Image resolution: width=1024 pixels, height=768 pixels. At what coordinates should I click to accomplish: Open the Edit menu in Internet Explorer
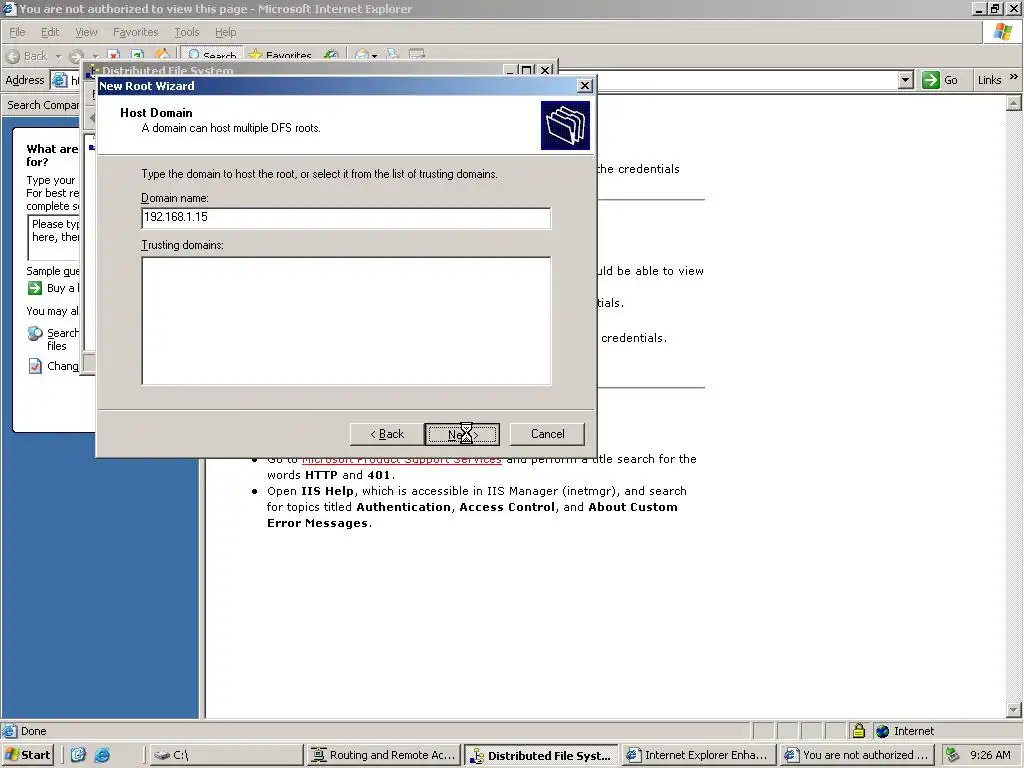point(50,32)
